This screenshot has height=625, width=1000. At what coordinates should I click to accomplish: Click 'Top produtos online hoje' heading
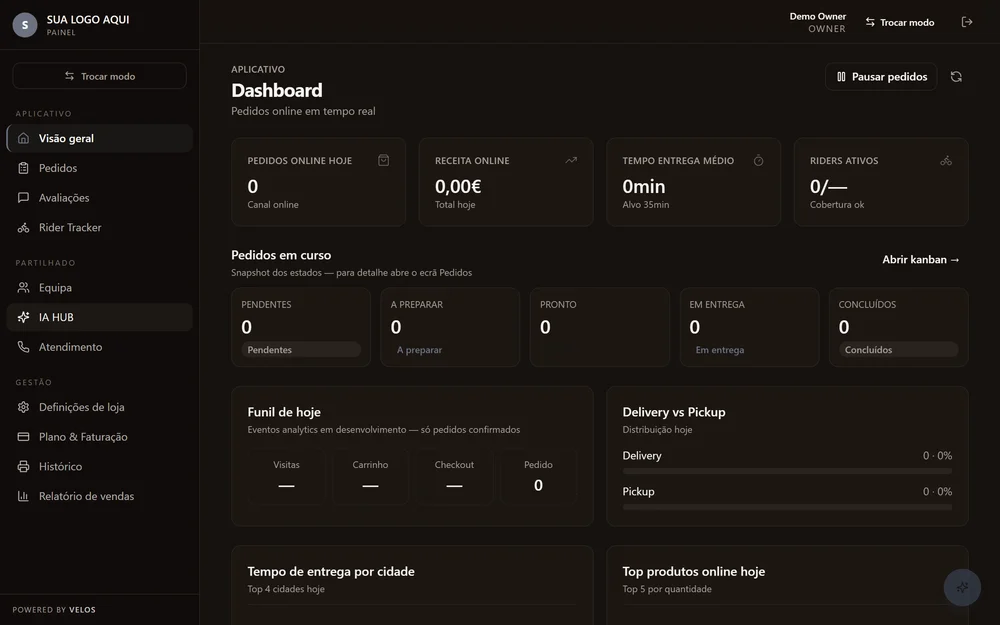694,571
